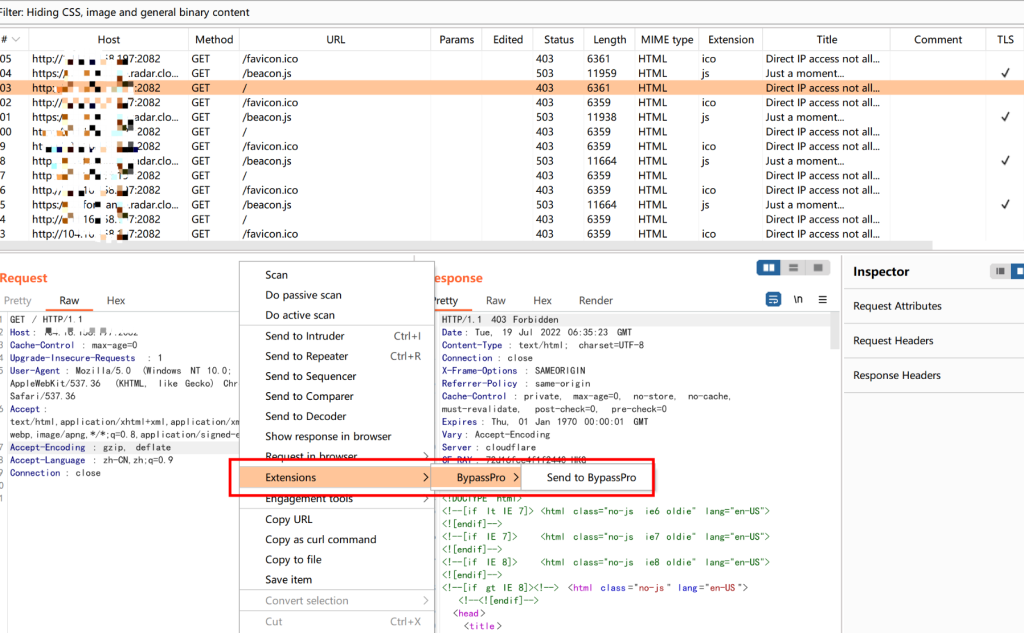Click Send to Intruder in the menu
This screenshot has width=1024, height=633.
pyautogui.click(x=304, y=336)
